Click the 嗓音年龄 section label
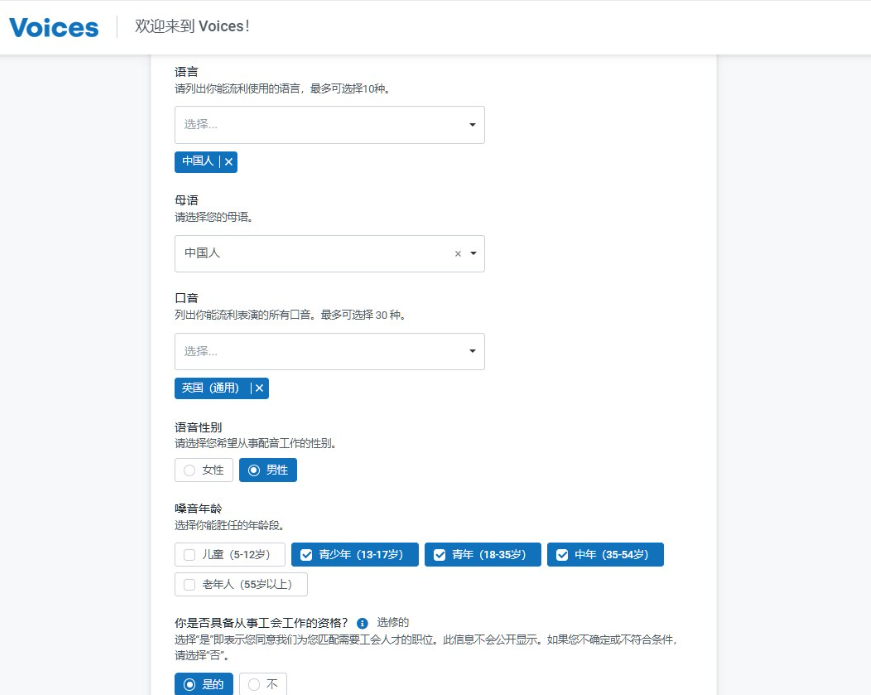The image size is (871, 695). pos(198,508)
